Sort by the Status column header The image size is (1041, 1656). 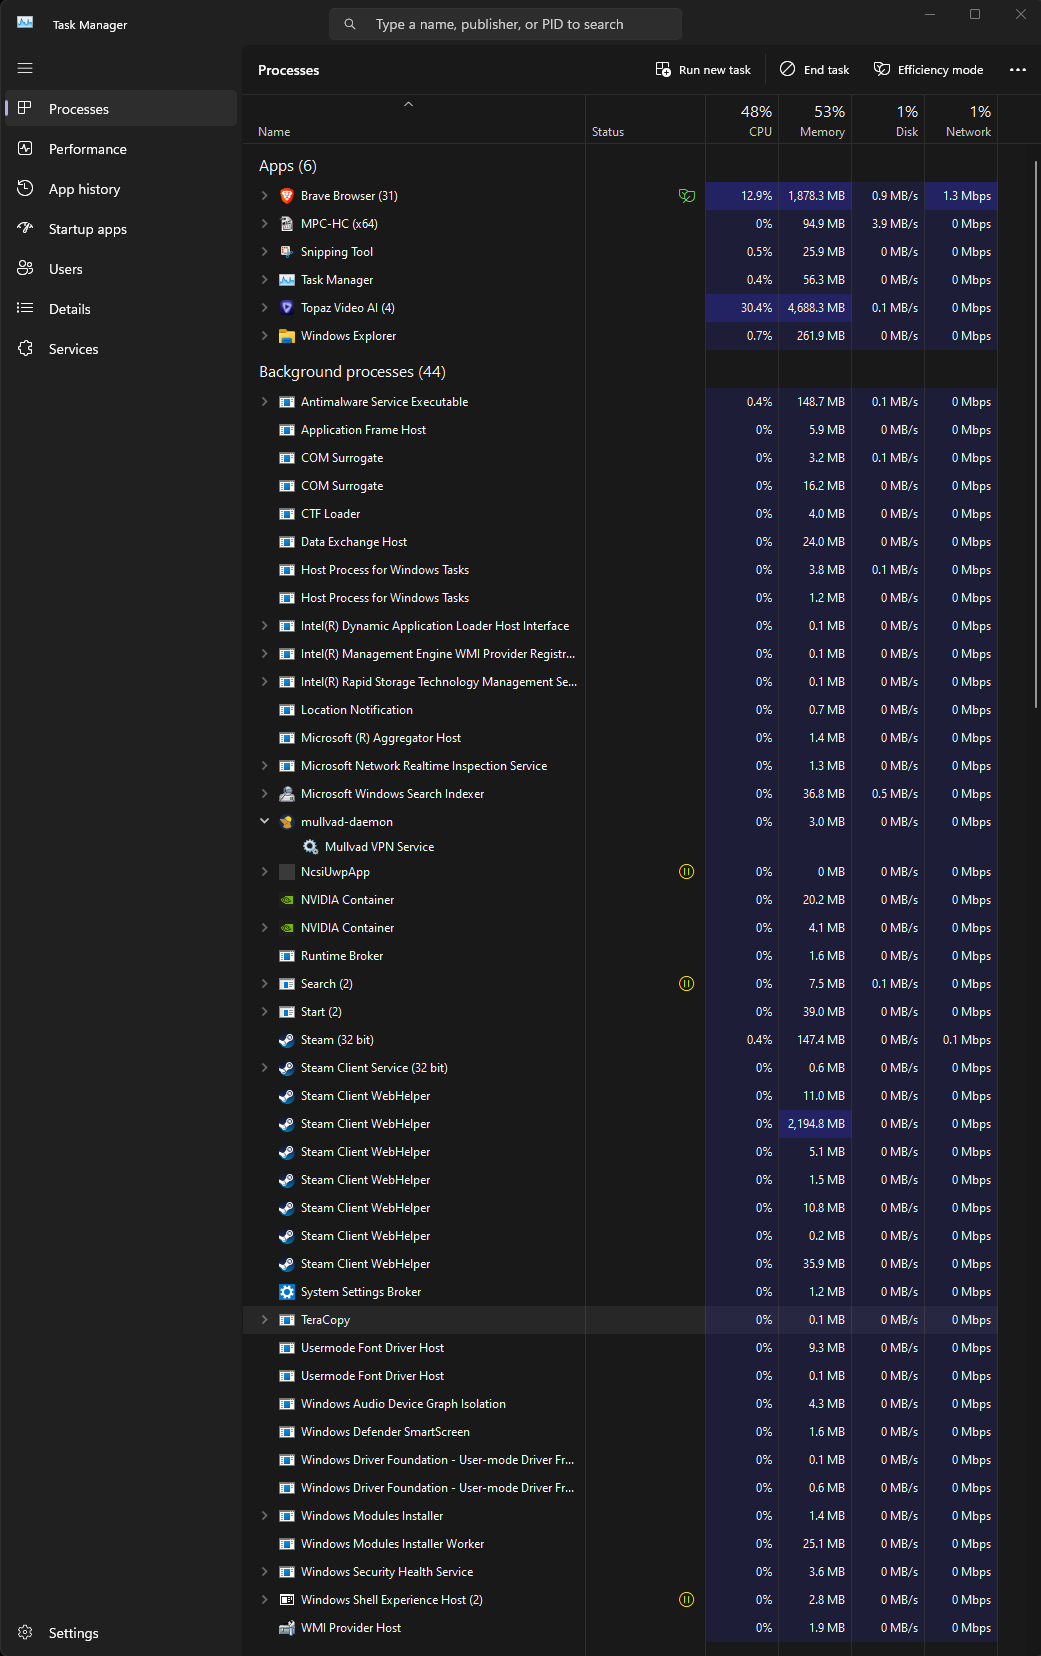tap(645, 120)
